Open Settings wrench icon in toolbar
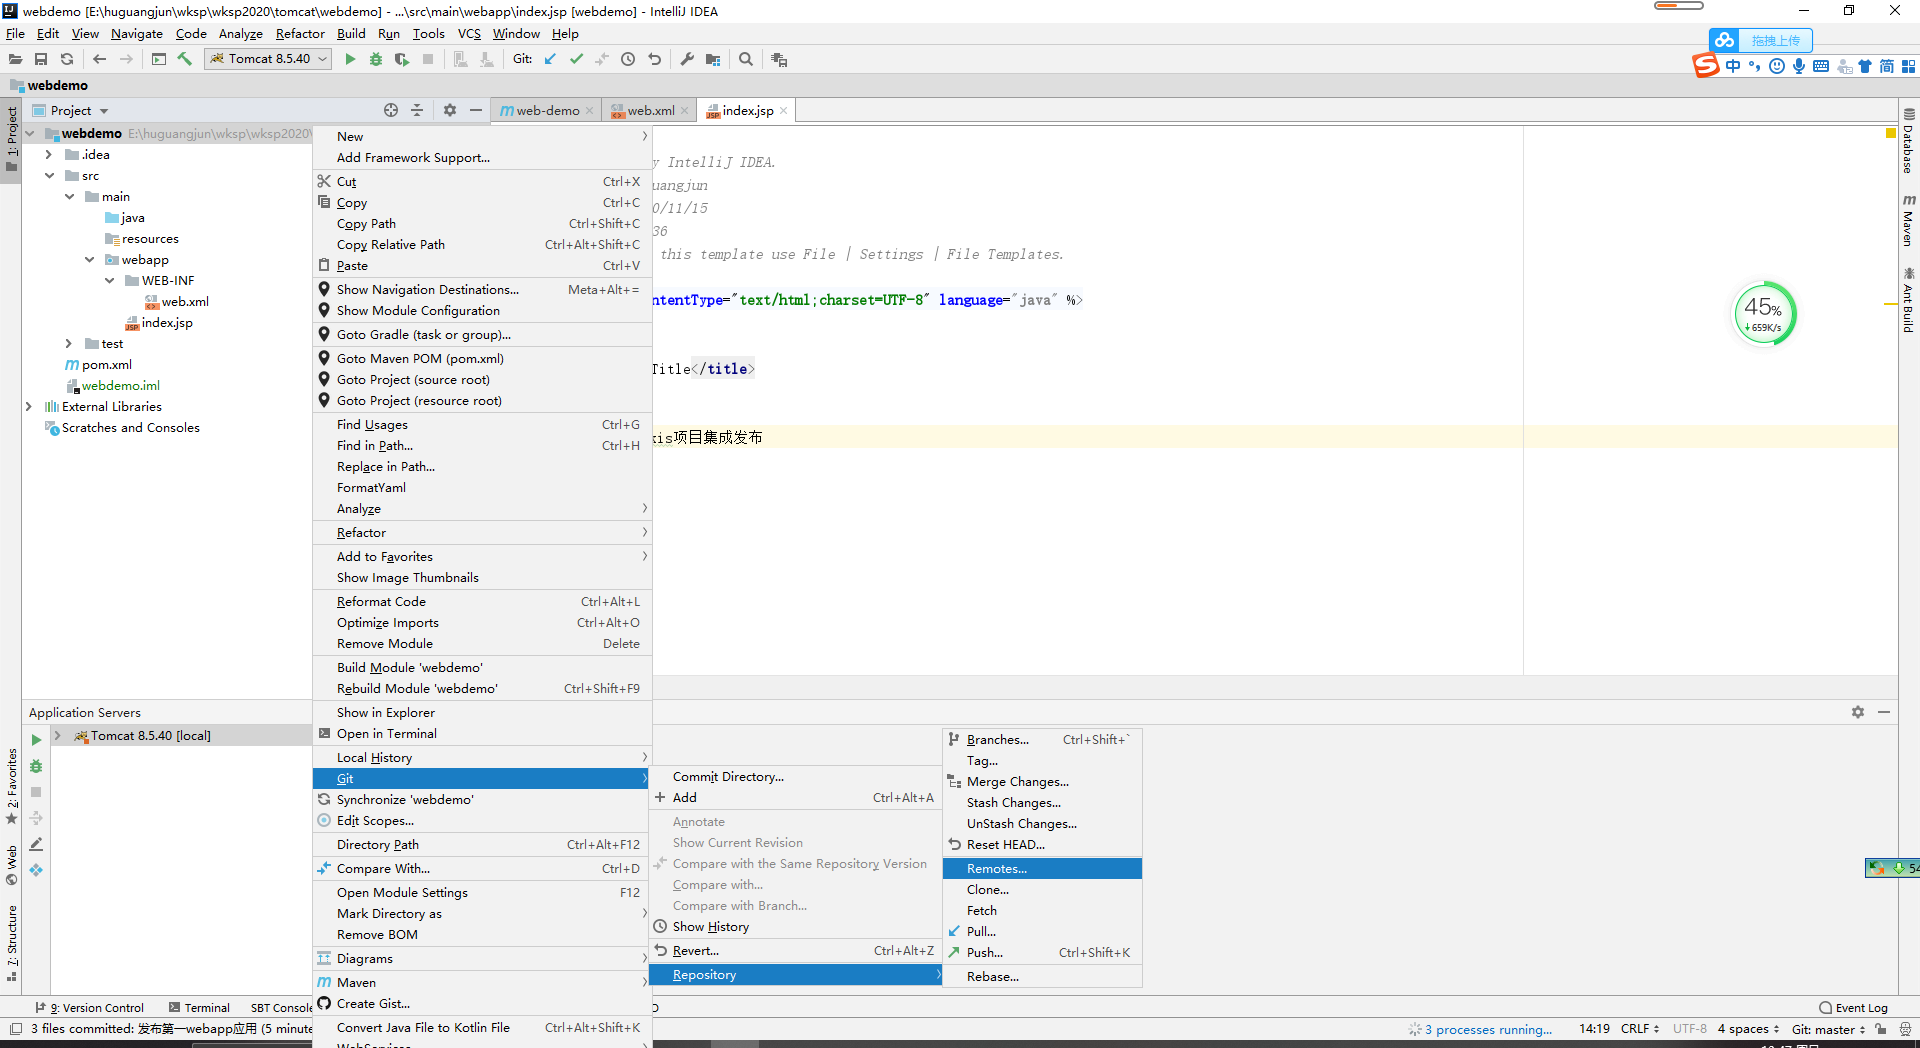The width and height of the screenshot is (1920, 1048). pos(687,59)
